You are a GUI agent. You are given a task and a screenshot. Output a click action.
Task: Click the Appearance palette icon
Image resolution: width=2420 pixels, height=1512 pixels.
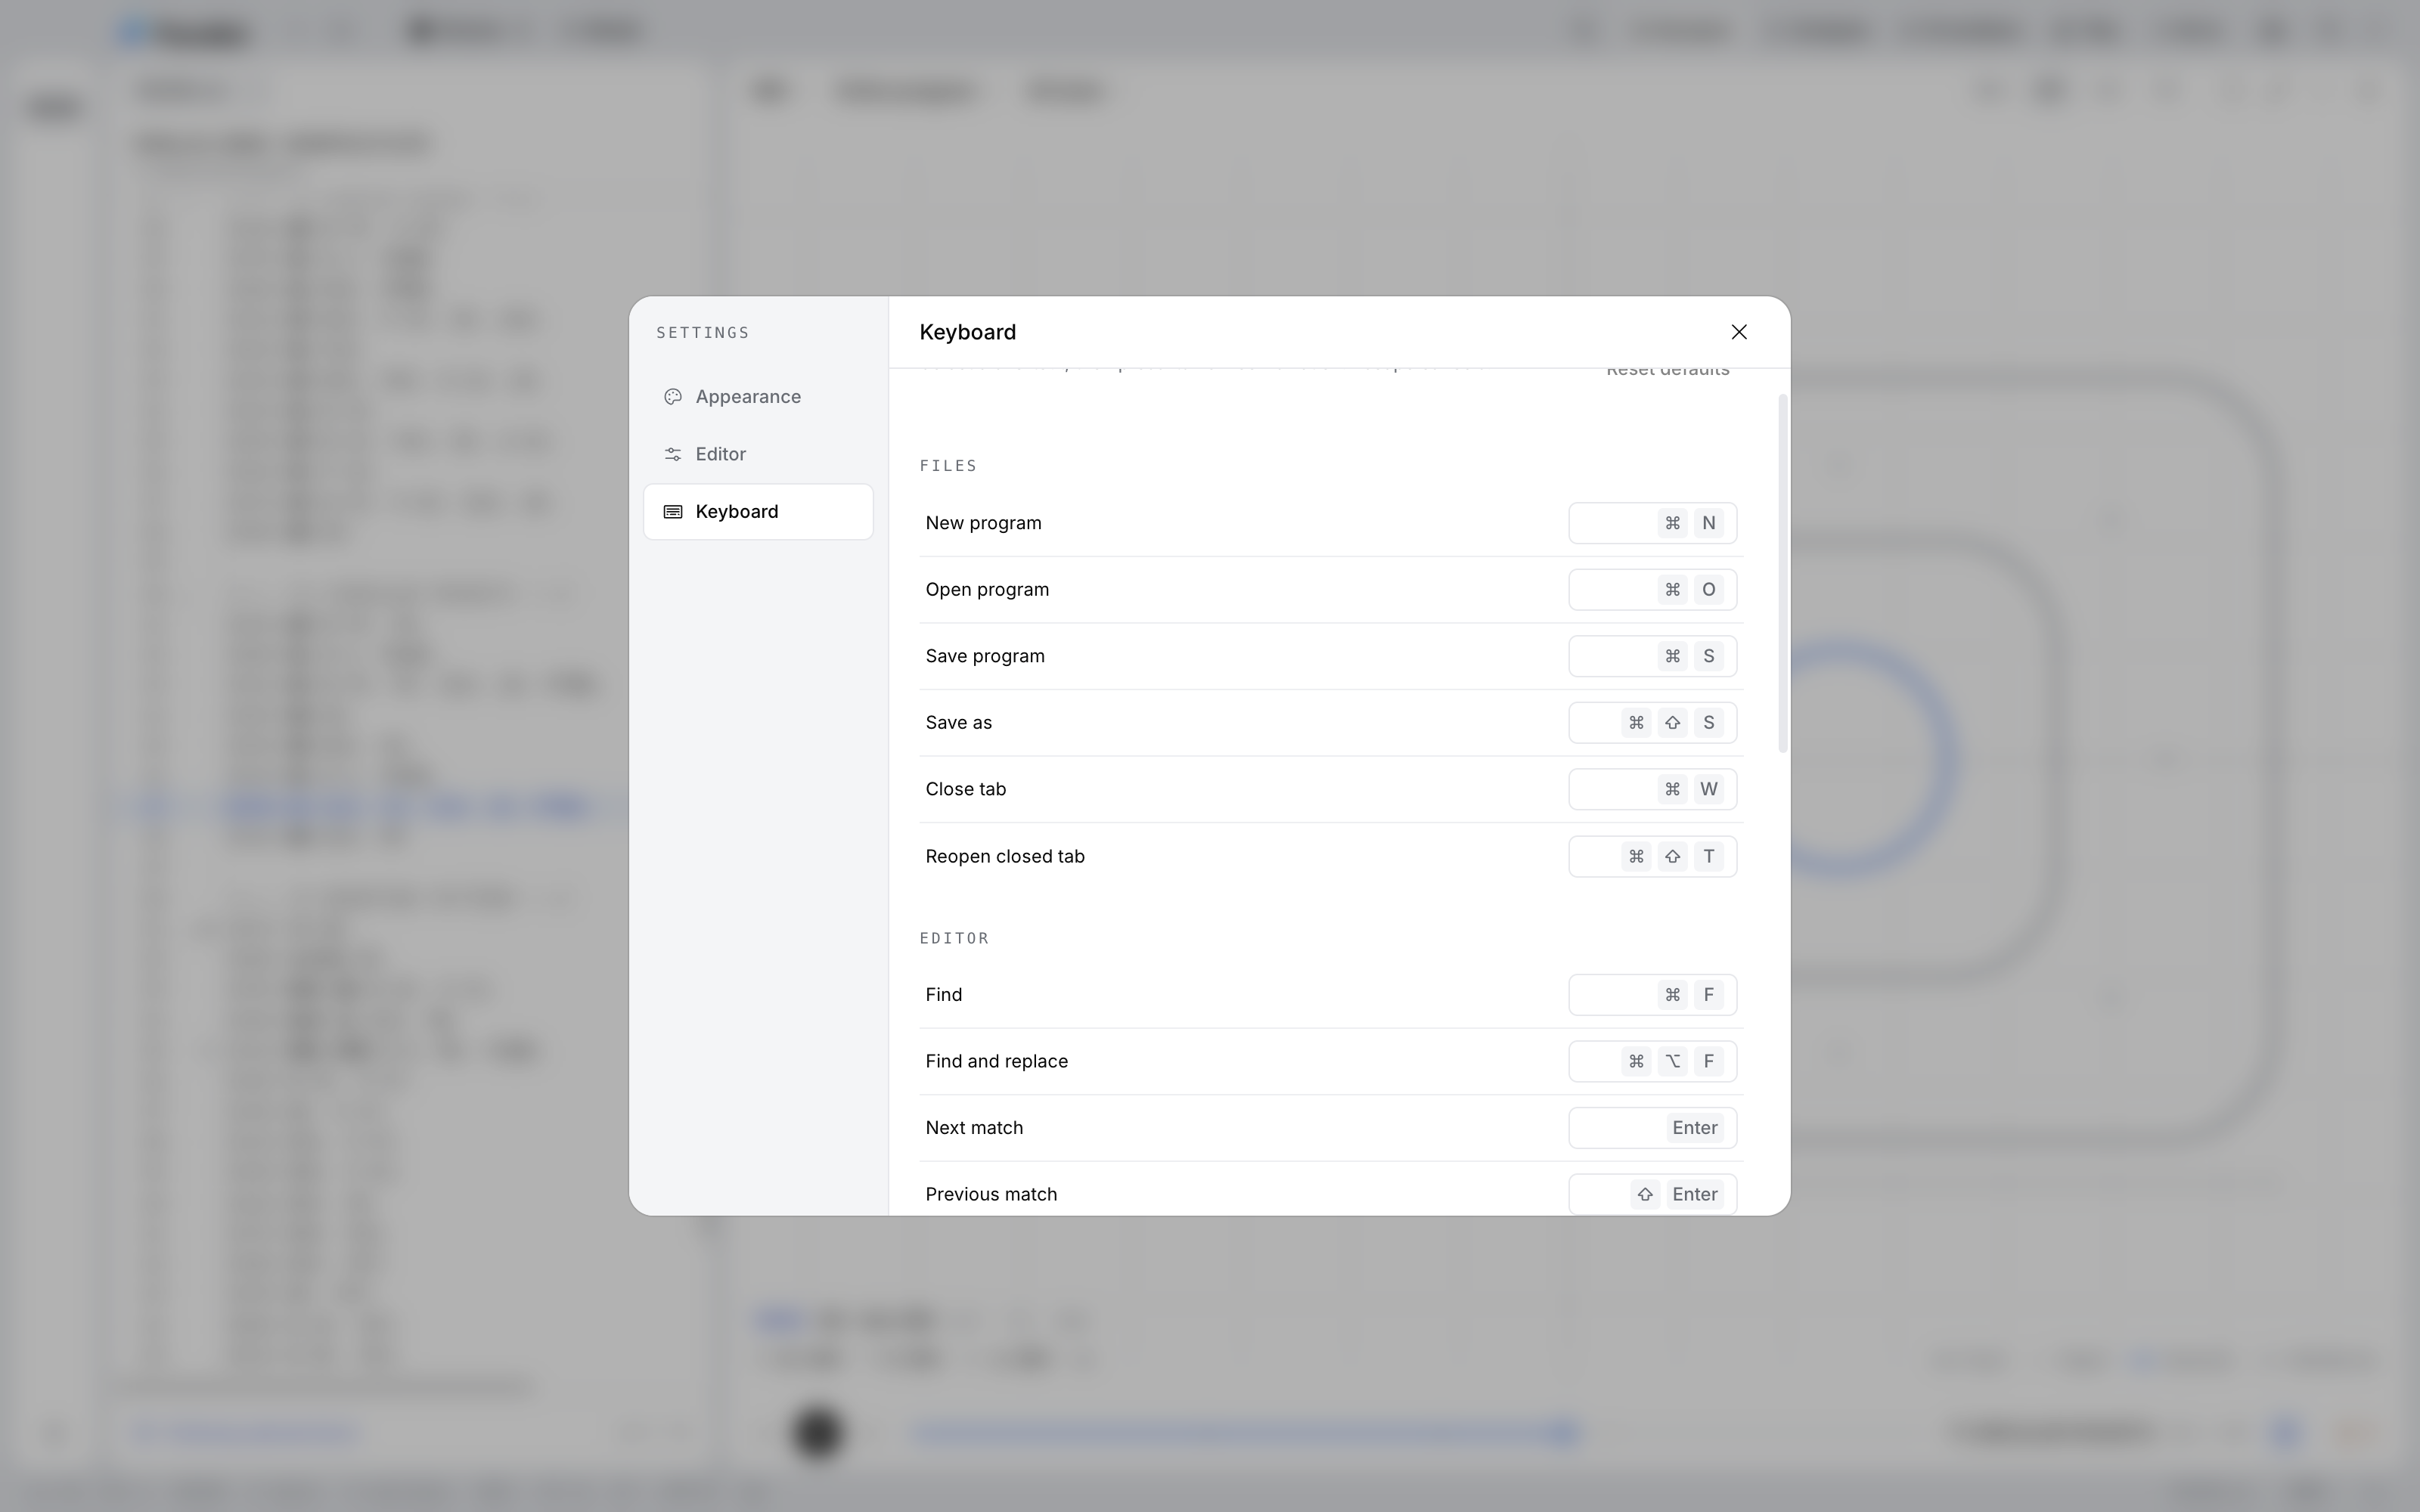(673, 397)
